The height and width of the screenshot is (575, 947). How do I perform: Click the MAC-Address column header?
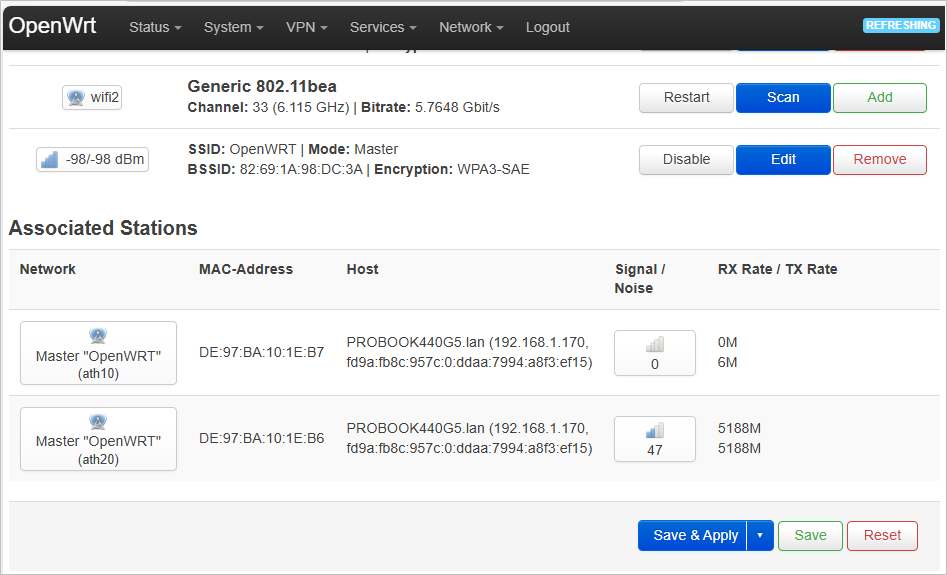point(246,269)
